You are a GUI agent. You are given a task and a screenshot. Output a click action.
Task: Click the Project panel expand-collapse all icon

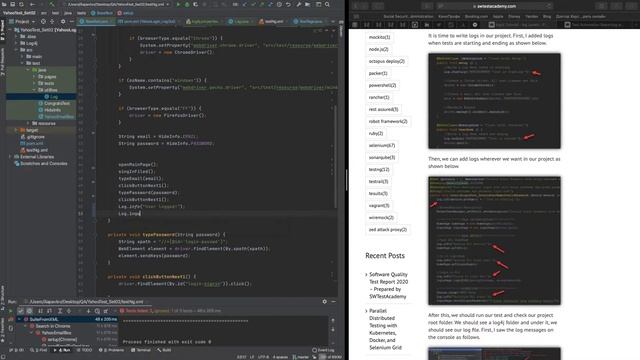coord(52,21)
